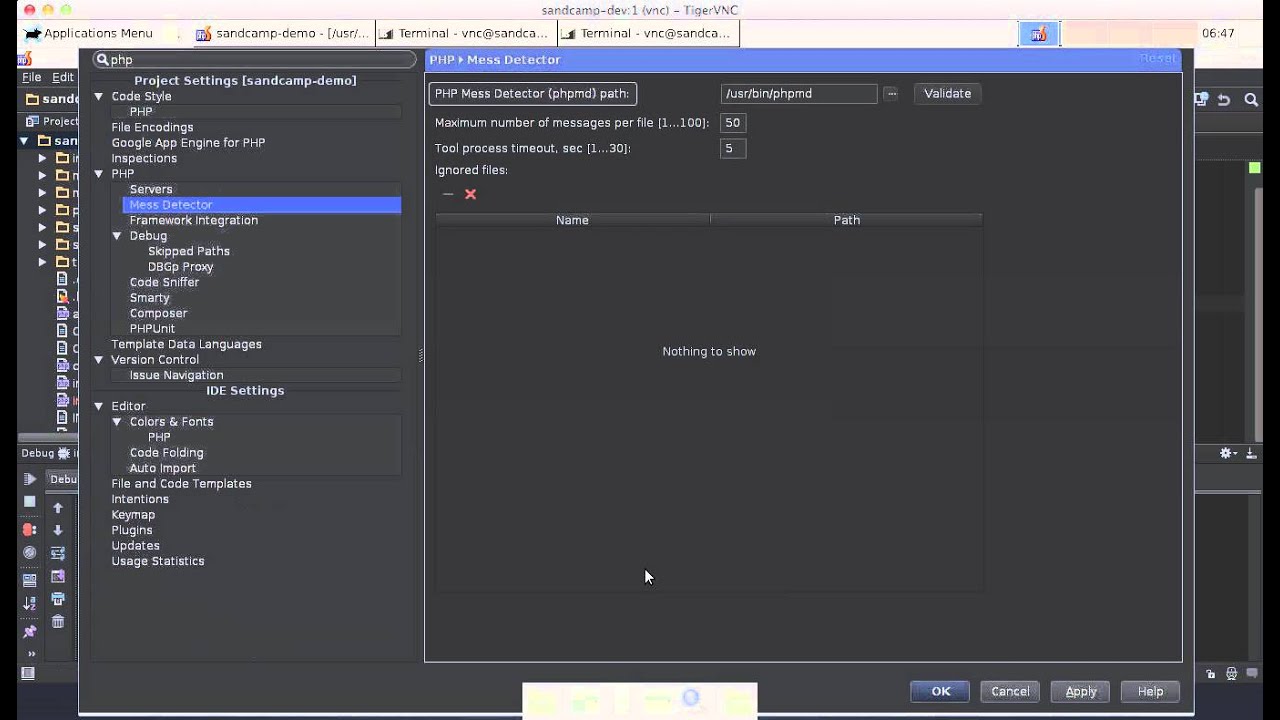1280x720 pixels.
Task: Click the trash can icon in Debug panel
Action: click(58, 622)
